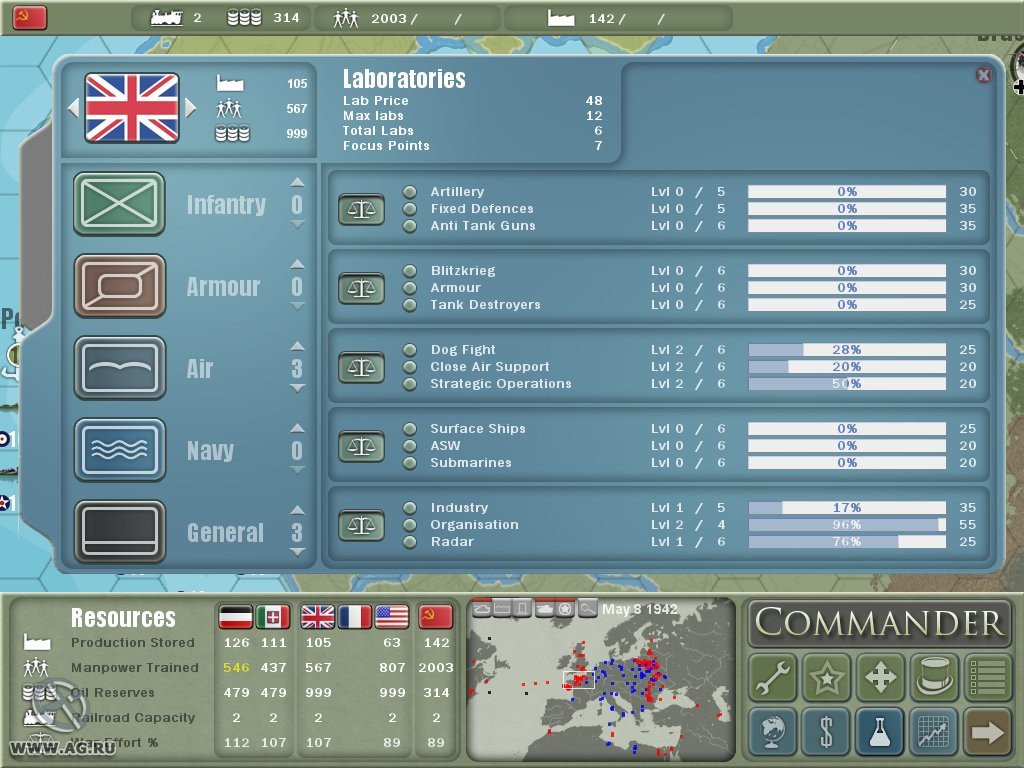The image size is (1024, 768).
Task: Open the dollar sign purchase button
Action: [x=826, y=731]
